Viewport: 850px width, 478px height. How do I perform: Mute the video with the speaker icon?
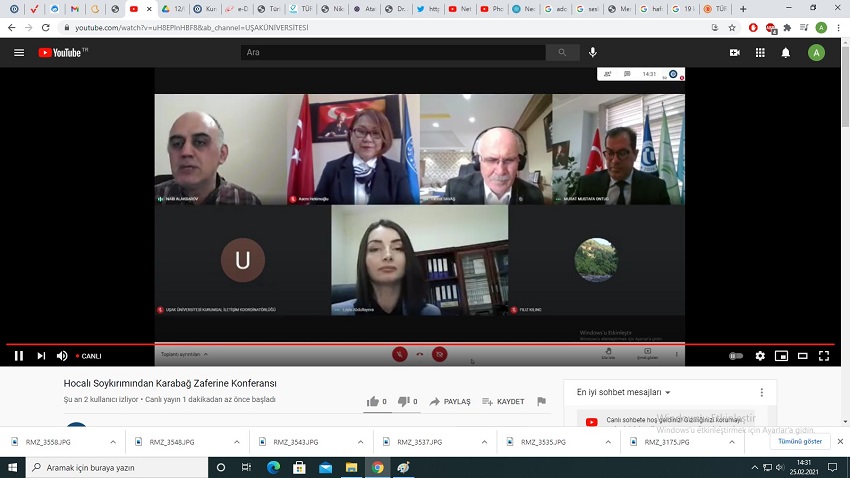(62, 355)
